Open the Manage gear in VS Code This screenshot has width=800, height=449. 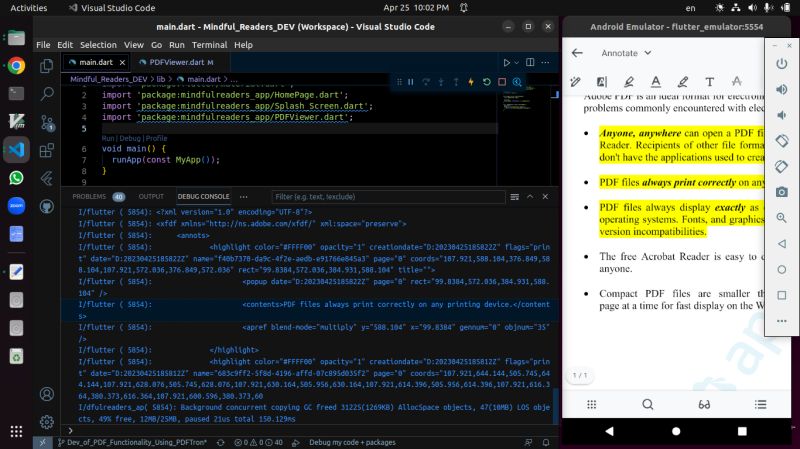(47, 422)
